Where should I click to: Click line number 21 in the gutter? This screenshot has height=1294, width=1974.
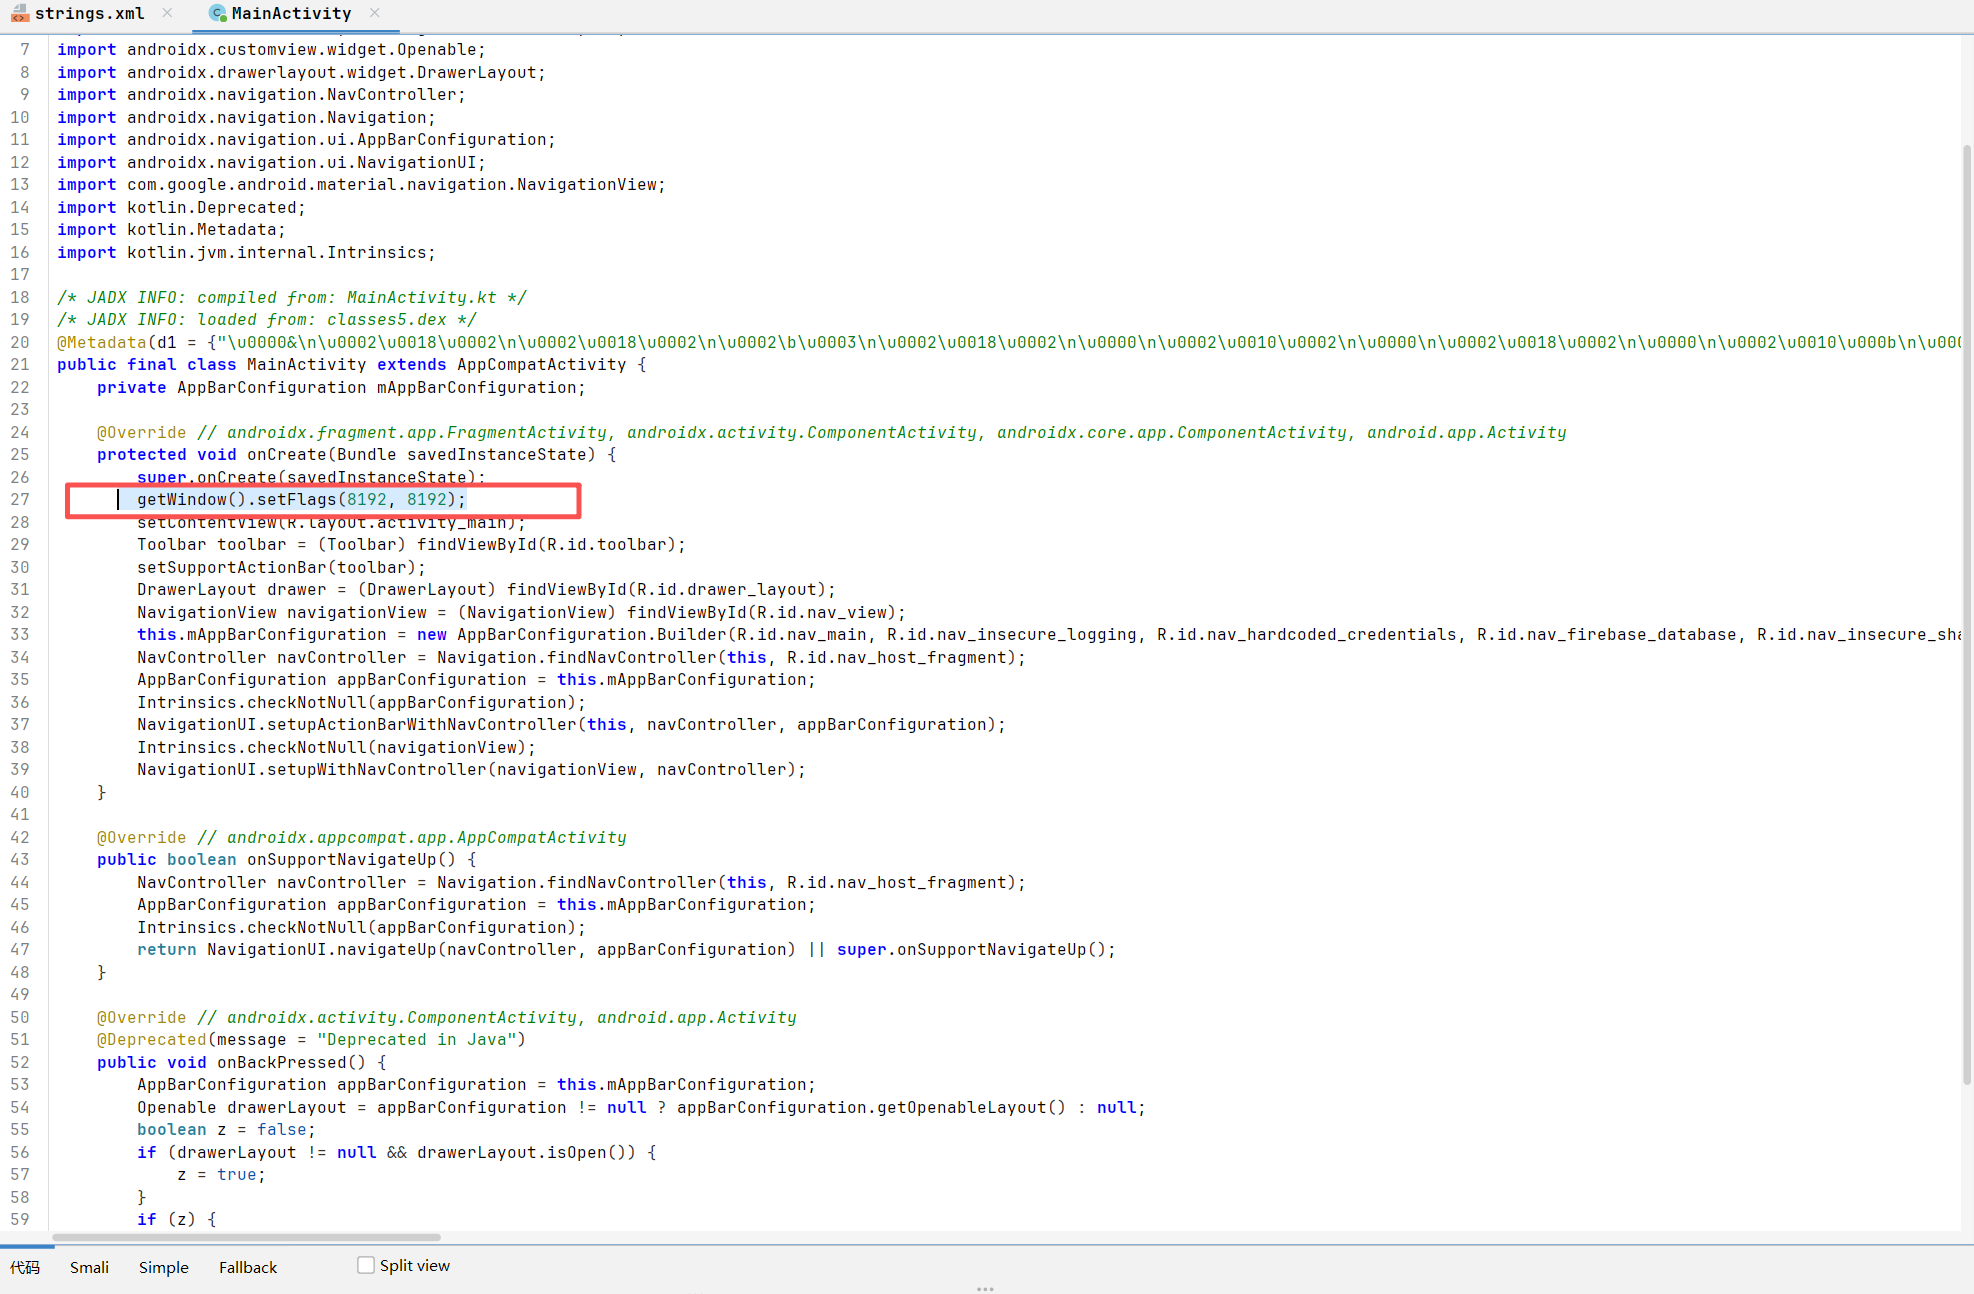click(20, 365)
